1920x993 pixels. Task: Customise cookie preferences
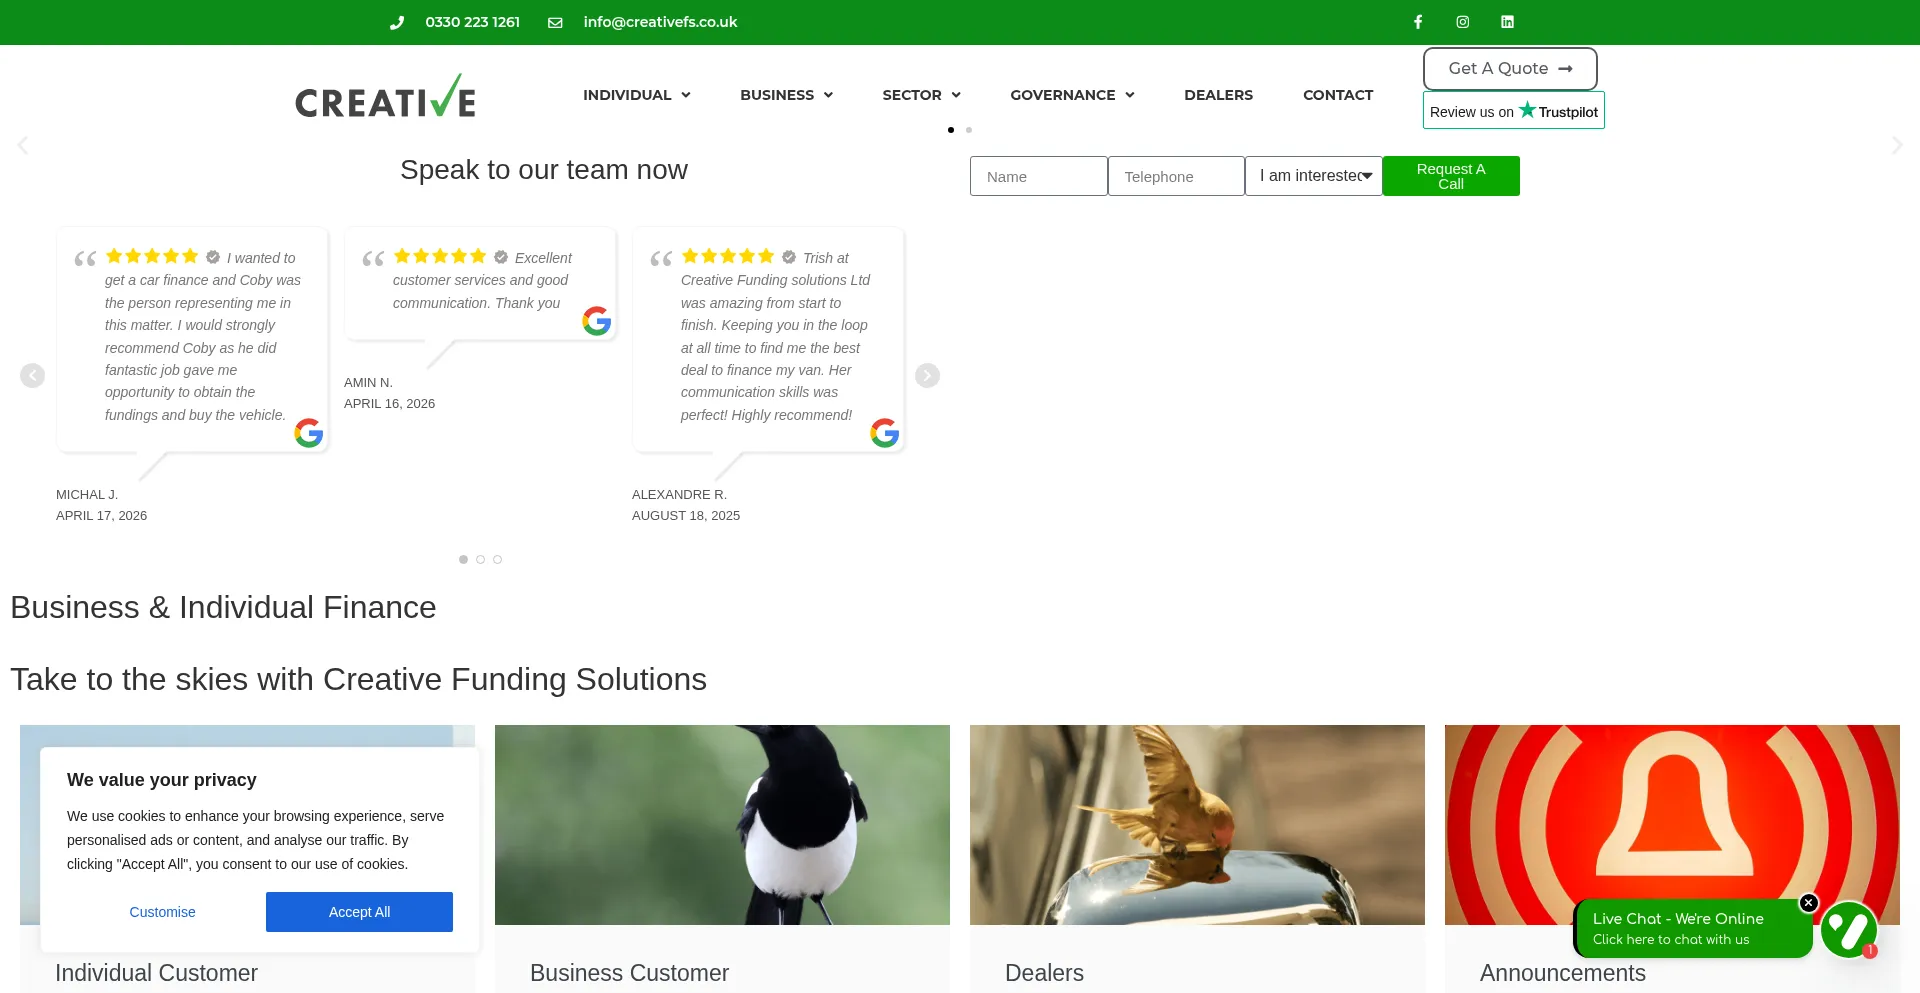[162, 912]
